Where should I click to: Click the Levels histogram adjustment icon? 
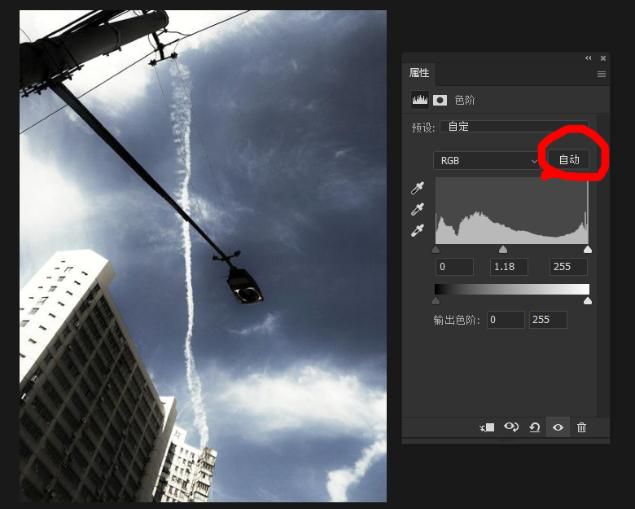click(420, 100)
